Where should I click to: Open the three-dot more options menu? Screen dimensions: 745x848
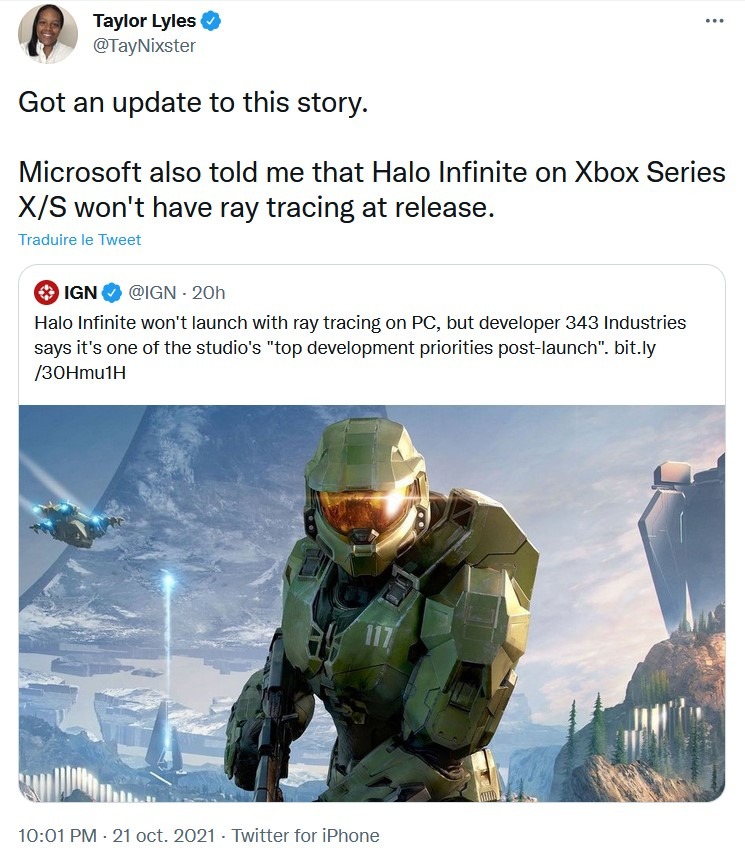point(714,21)
